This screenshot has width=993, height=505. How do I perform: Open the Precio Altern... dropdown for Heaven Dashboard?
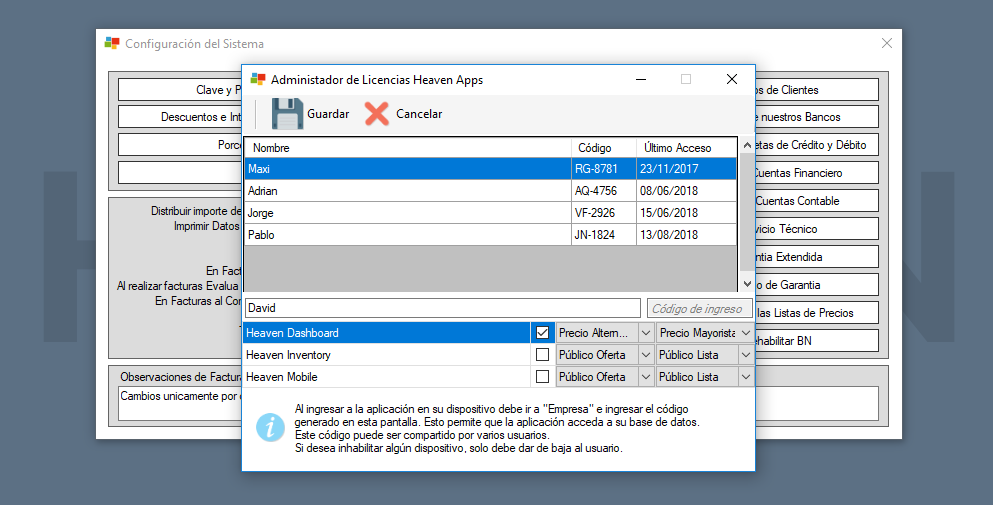click(604, 333)
